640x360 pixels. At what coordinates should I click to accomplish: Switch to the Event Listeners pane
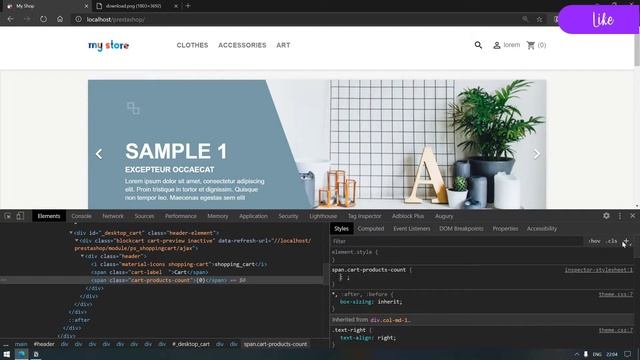[x=411, y=229]
